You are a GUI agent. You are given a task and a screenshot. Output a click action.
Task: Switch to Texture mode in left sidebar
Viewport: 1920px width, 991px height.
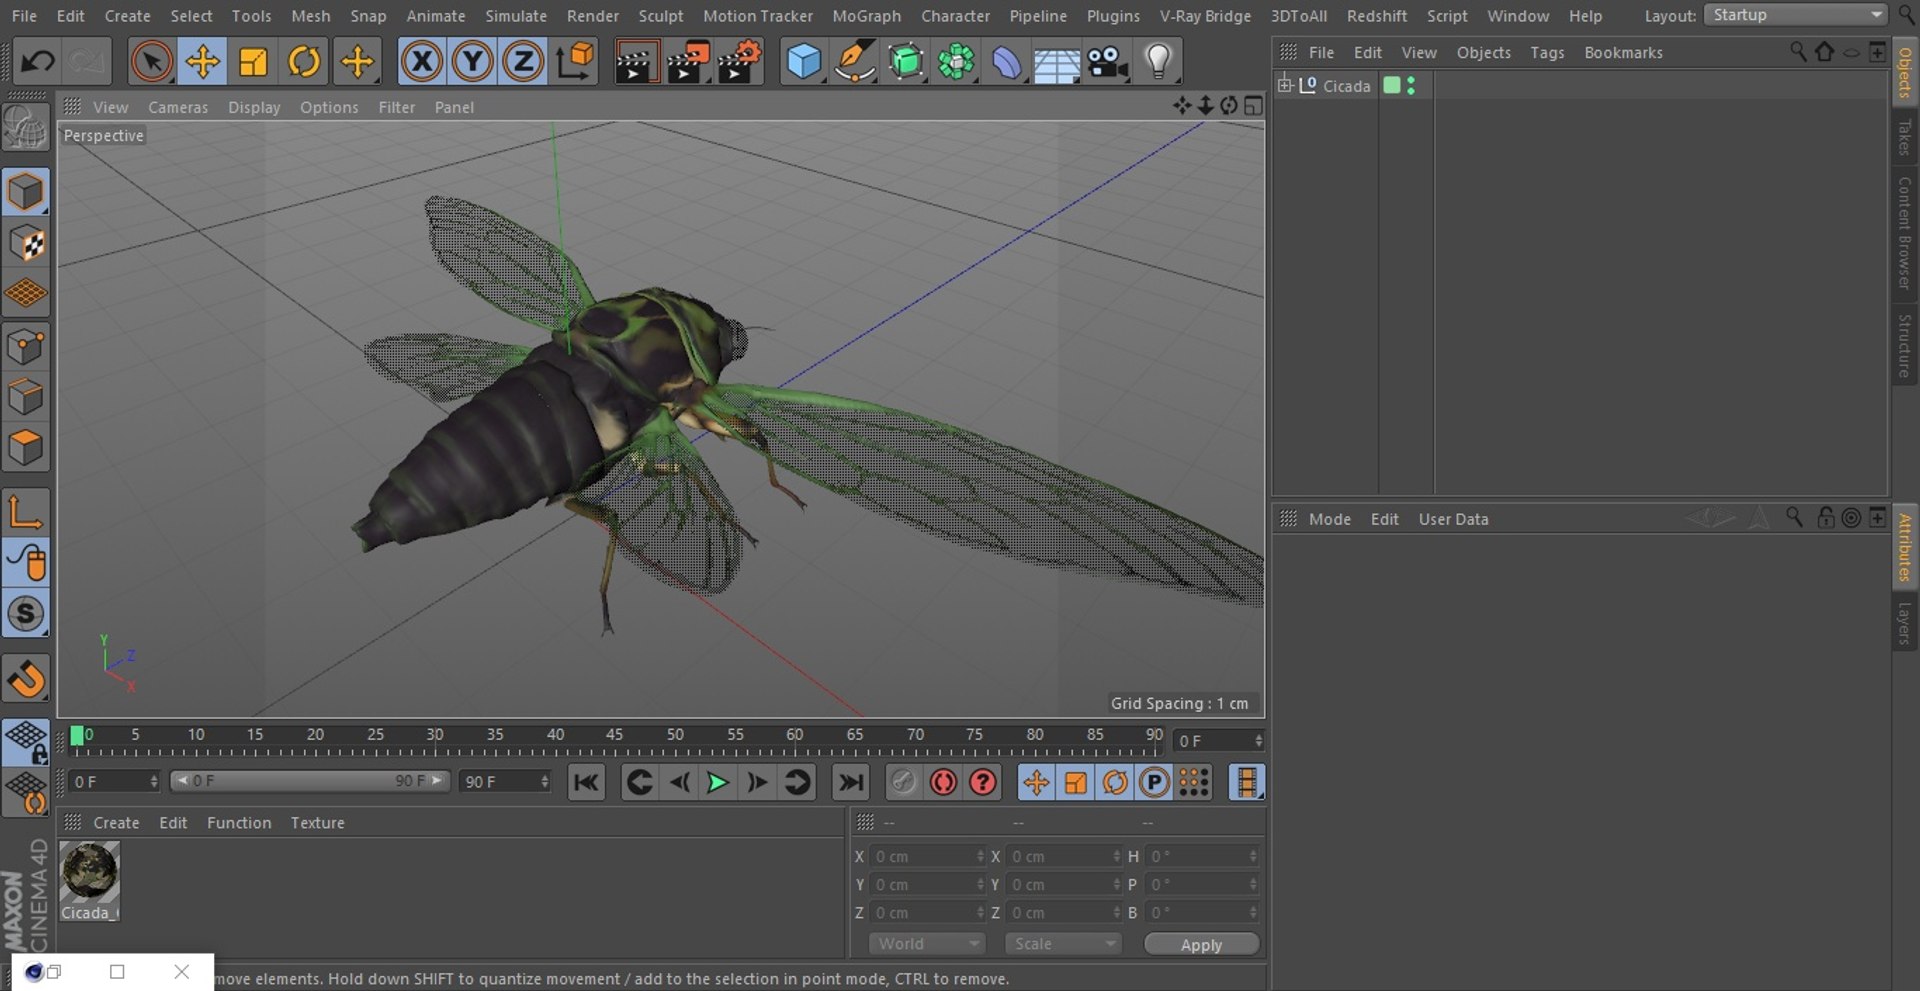point(26,243)
